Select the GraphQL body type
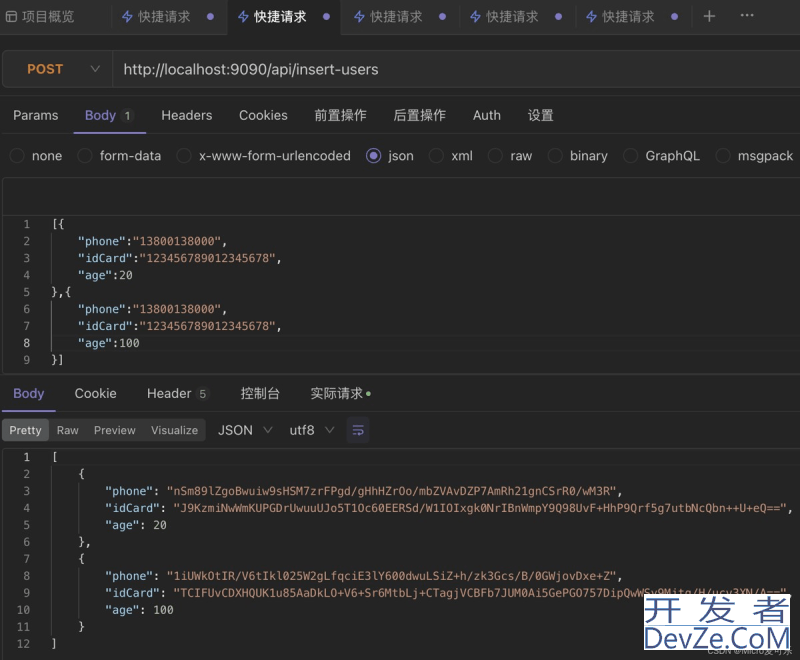This screenshot has height=660, width=800. [x=630, y=156]
